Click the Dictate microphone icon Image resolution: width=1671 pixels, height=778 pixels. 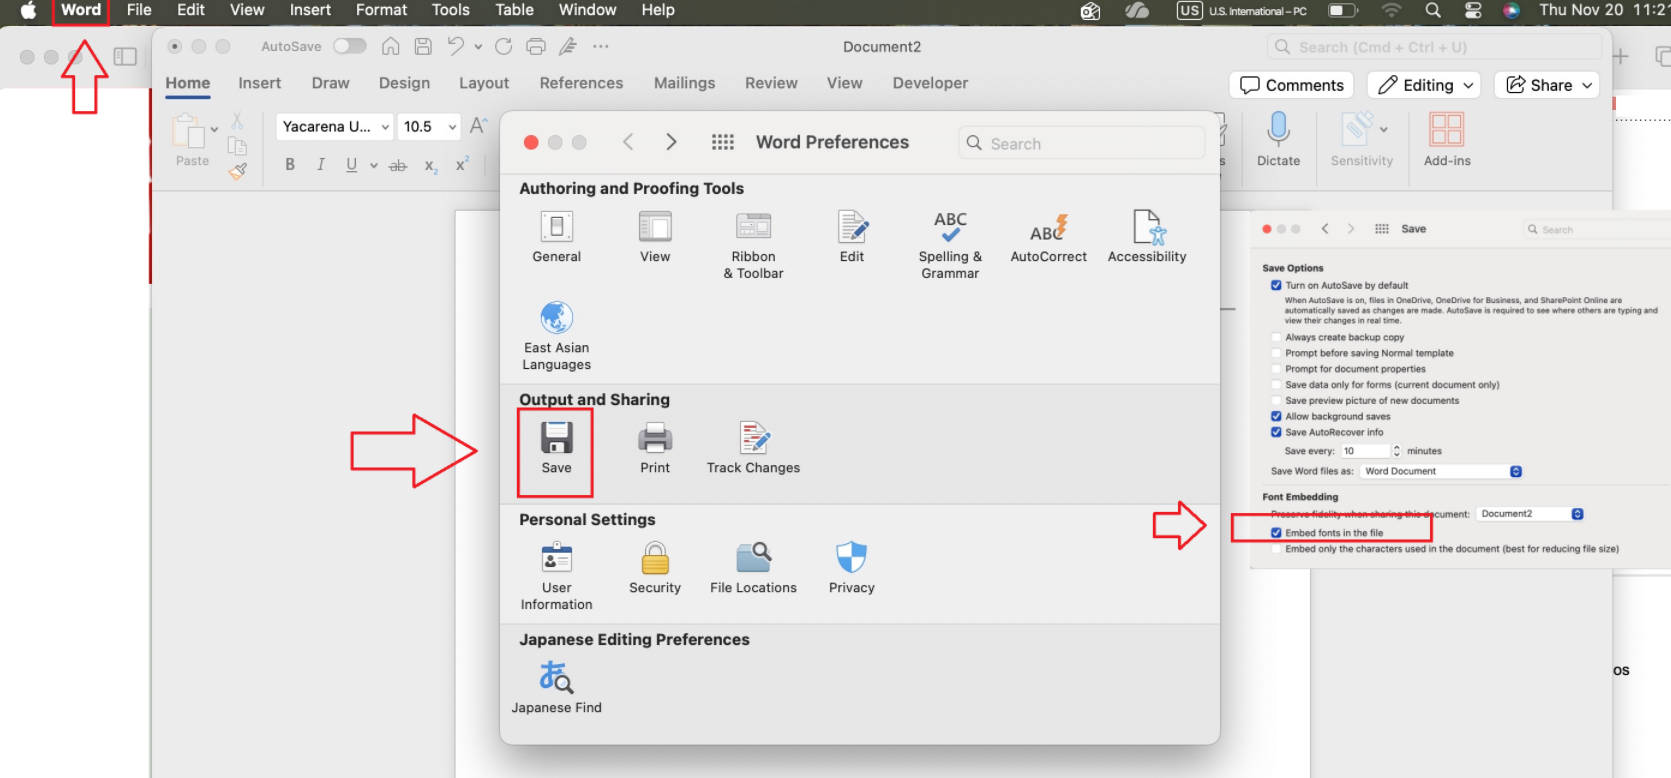pyautogui.click(x=1278, y=140)
